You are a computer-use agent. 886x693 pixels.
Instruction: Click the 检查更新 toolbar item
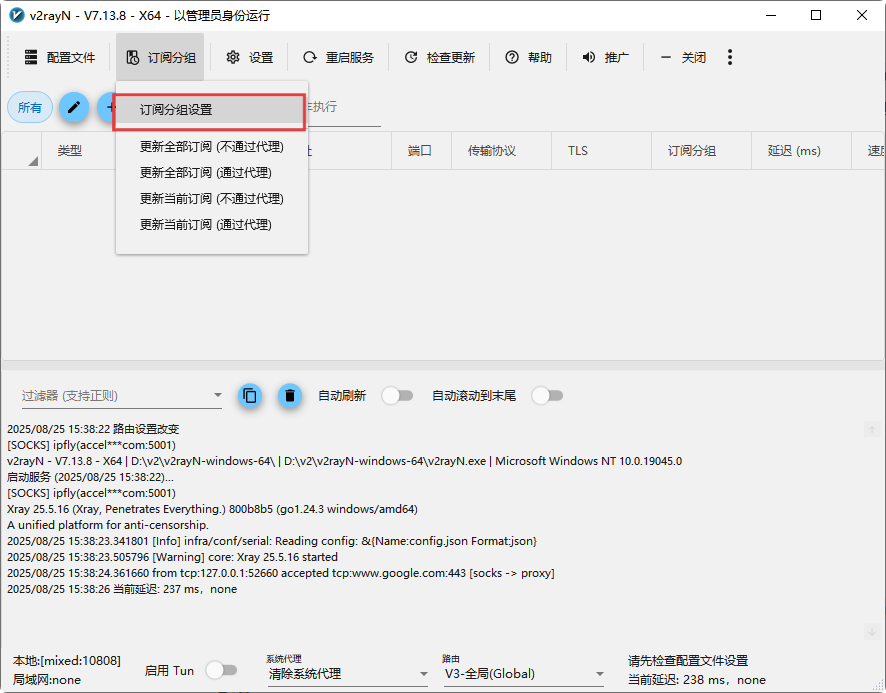(x=439, y=58)
